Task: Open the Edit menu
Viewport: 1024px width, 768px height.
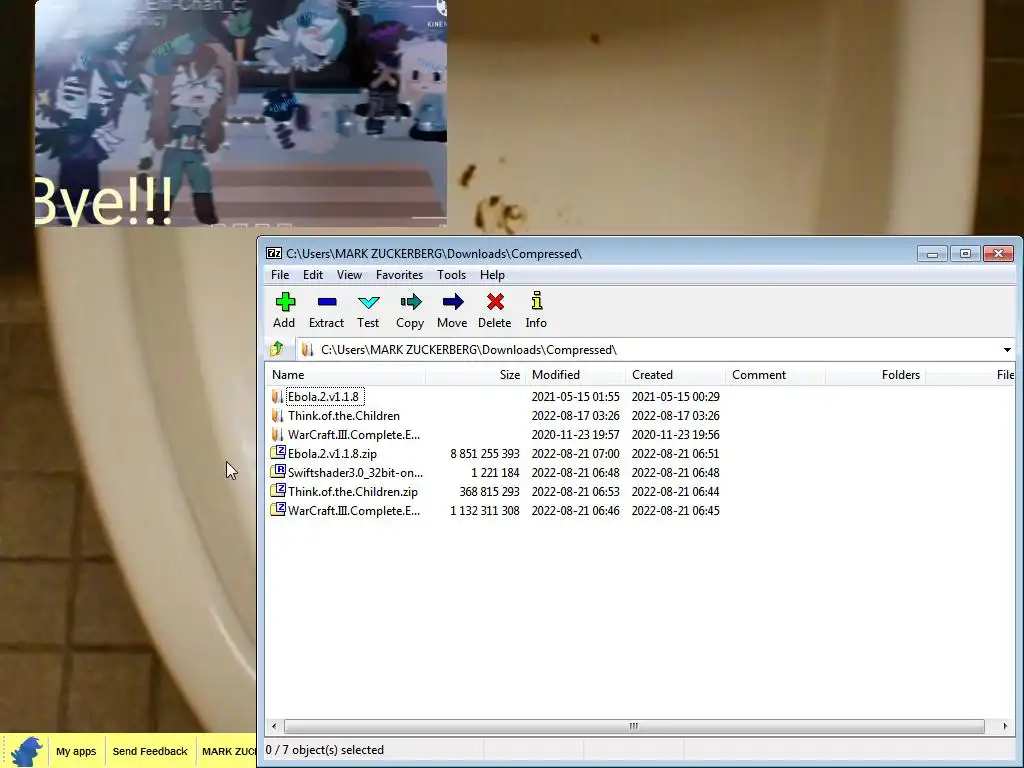Action: (313, 275)
